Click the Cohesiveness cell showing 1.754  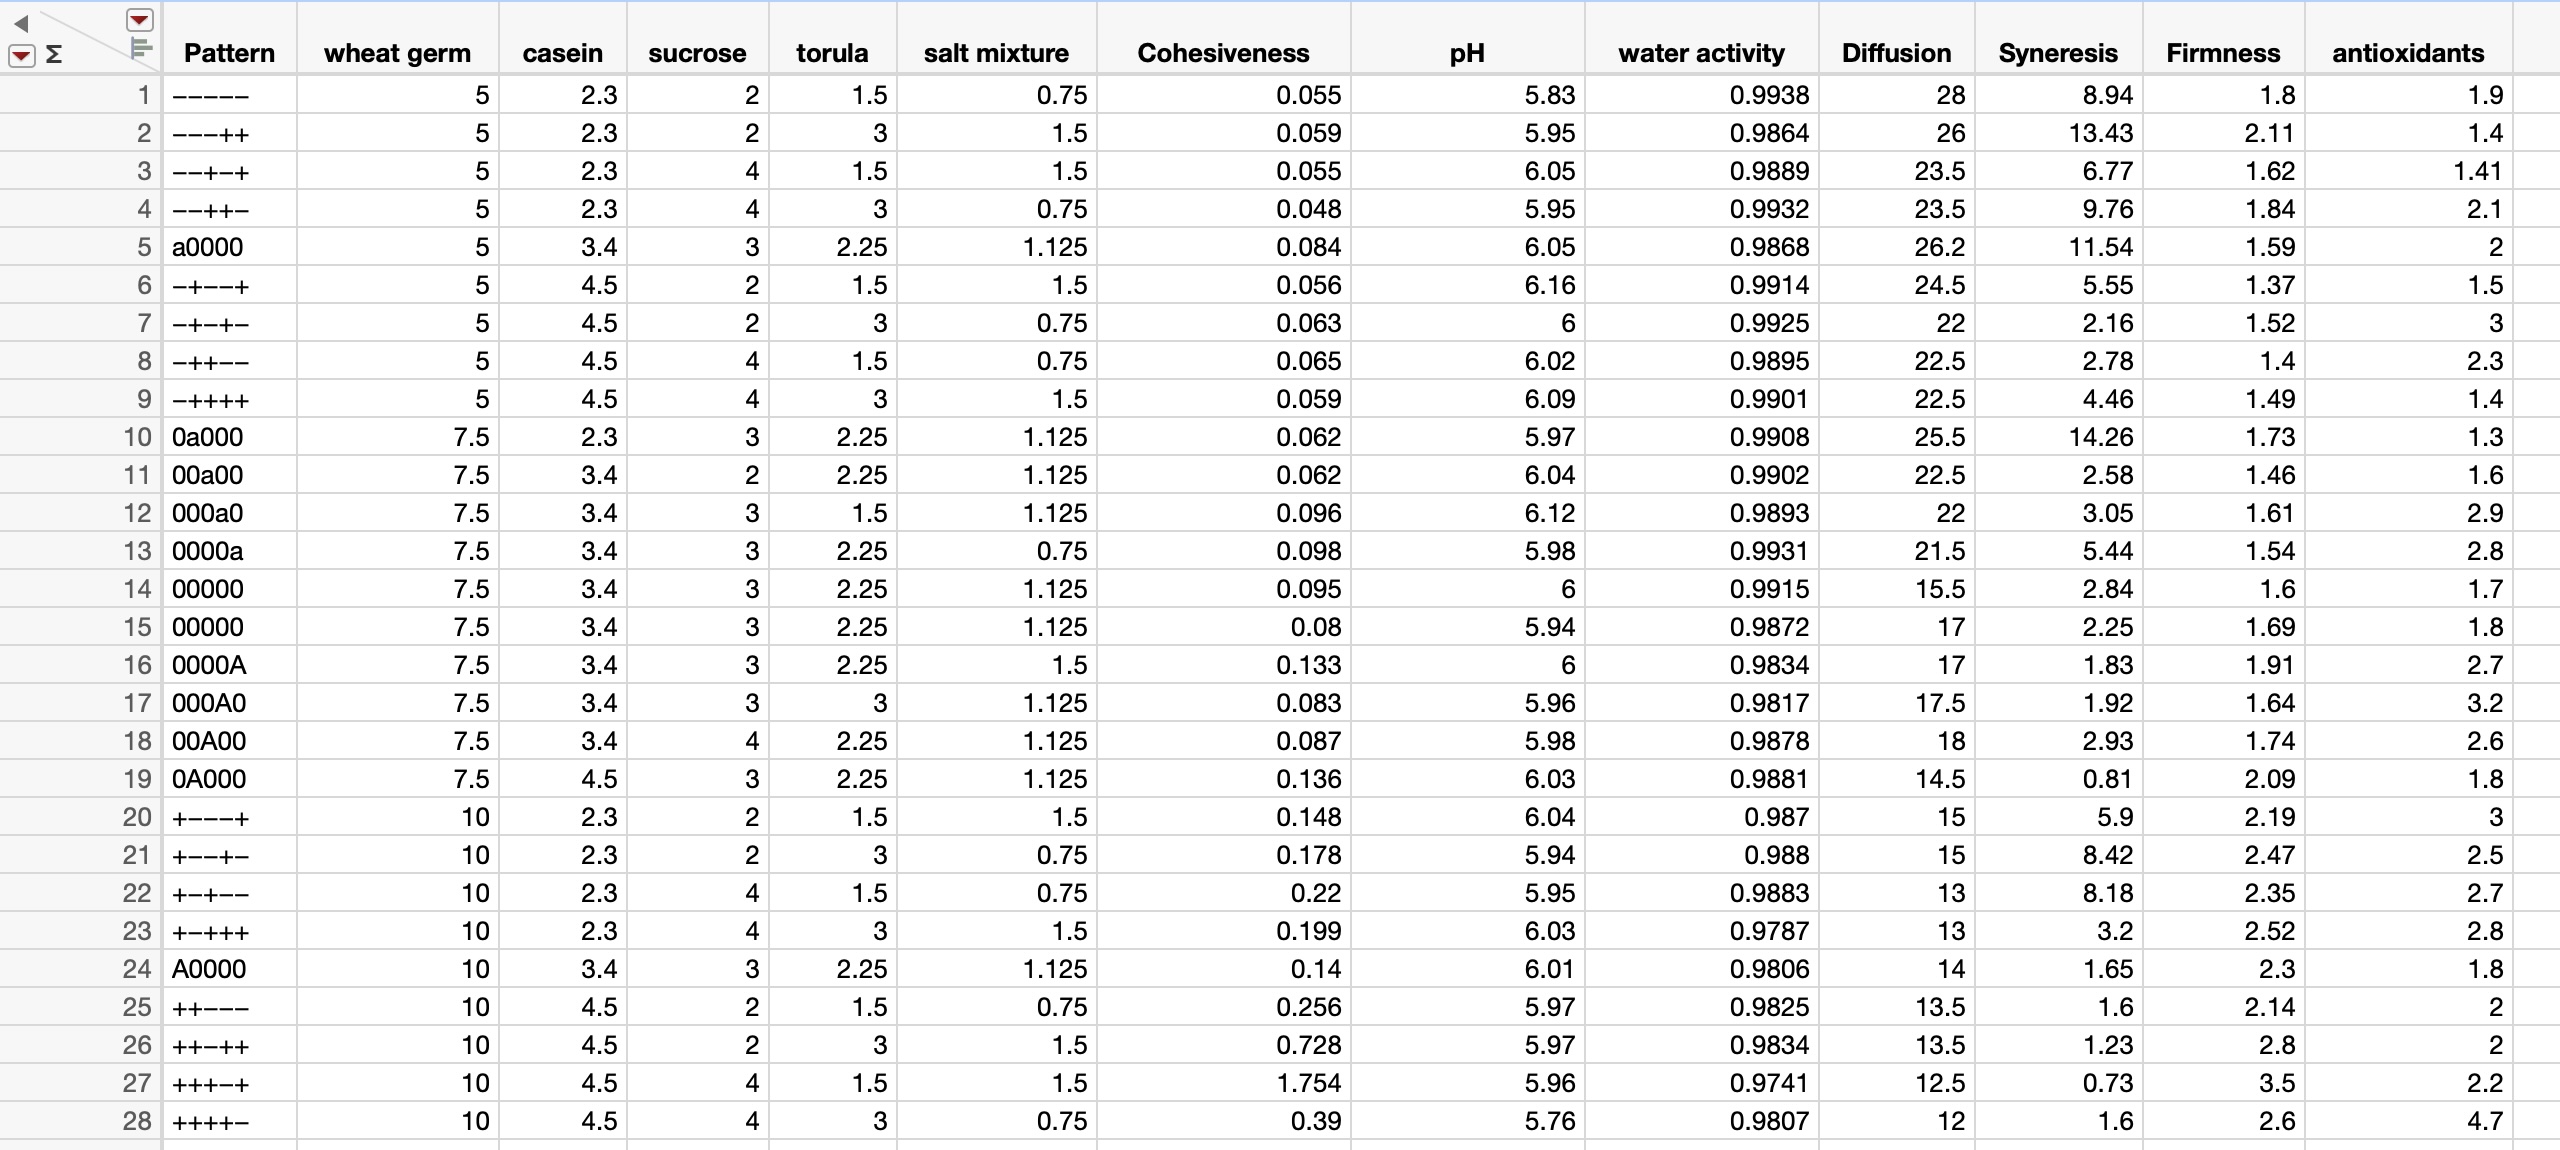tap(1308, 1083)
